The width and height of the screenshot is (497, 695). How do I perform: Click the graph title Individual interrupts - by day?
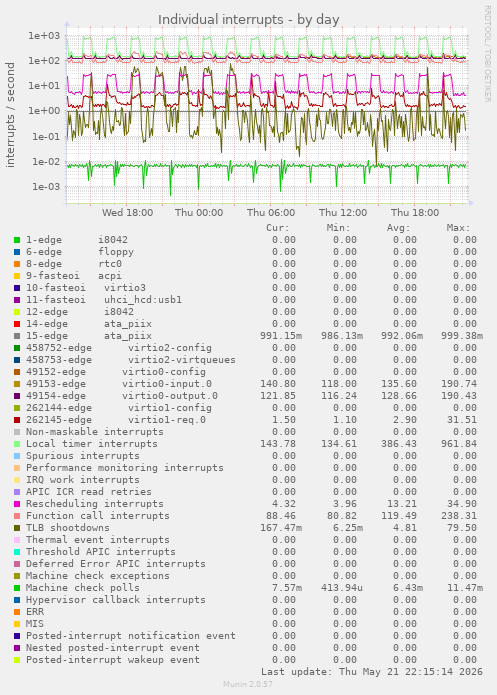click(249, 20)
